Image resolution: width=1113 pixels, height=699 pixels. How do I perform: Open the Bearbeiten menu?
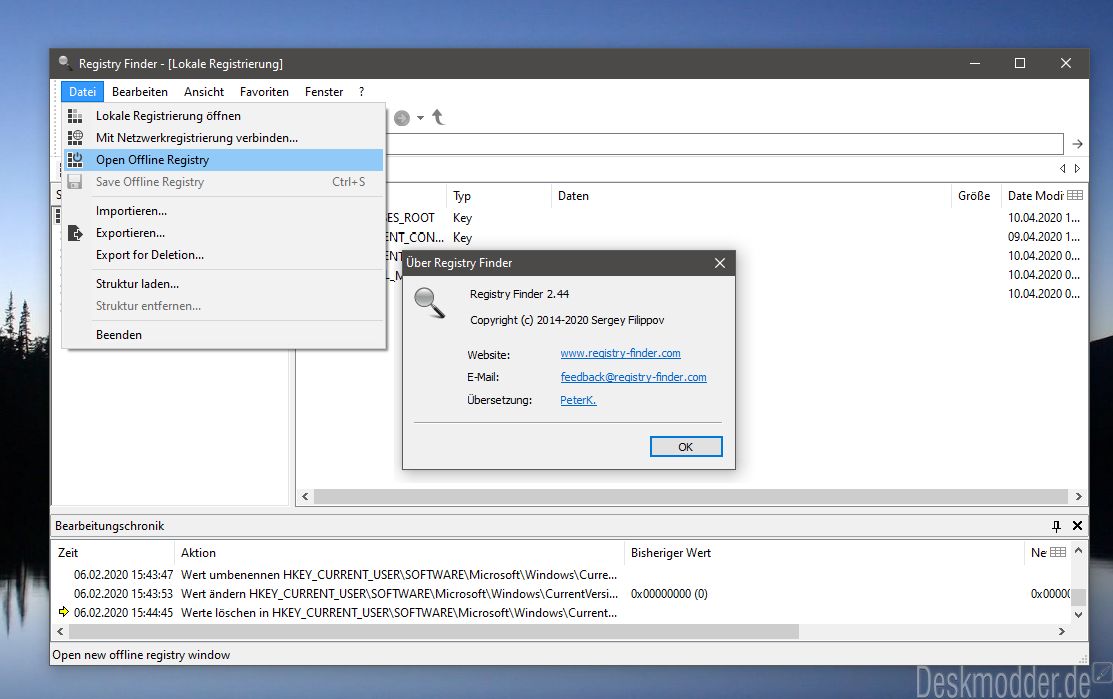click(x=140, y=92)
